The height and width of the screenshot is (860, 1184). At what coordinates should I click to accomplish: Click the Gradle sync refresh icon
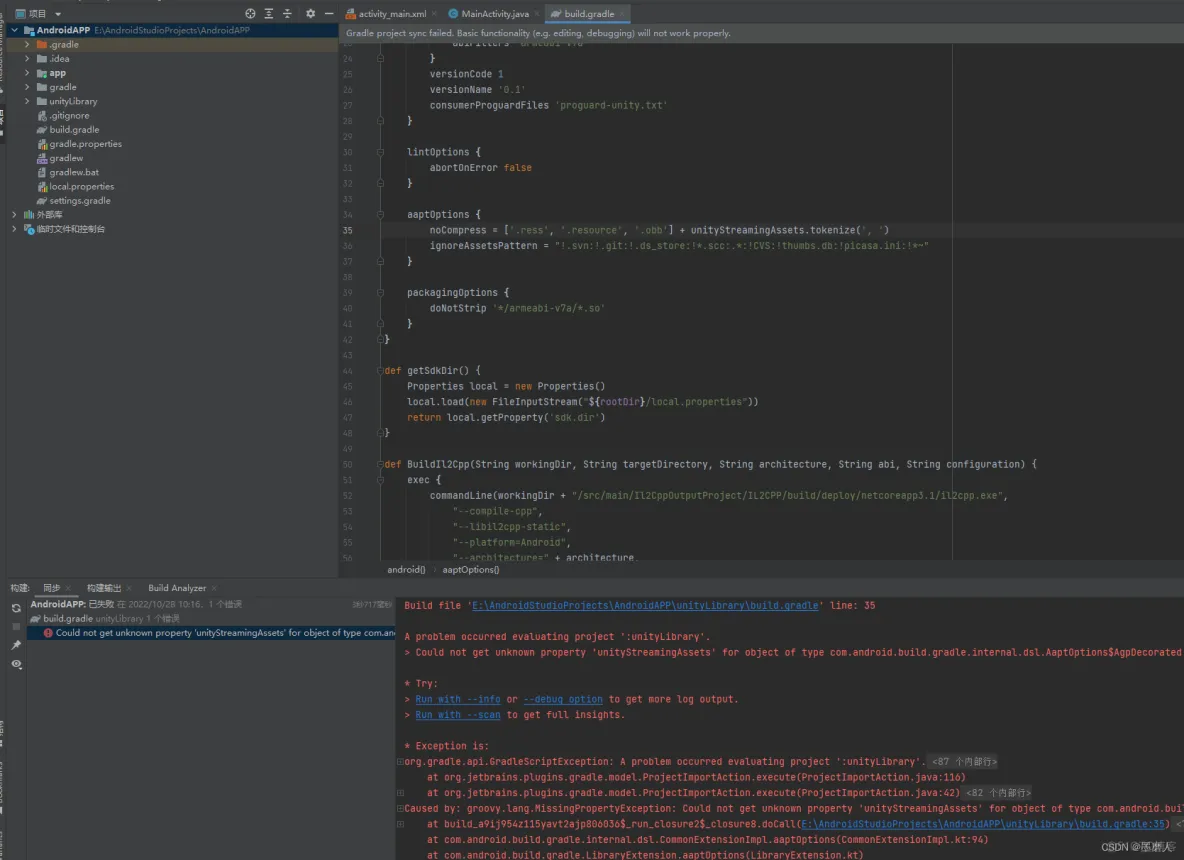coord(16,608)
